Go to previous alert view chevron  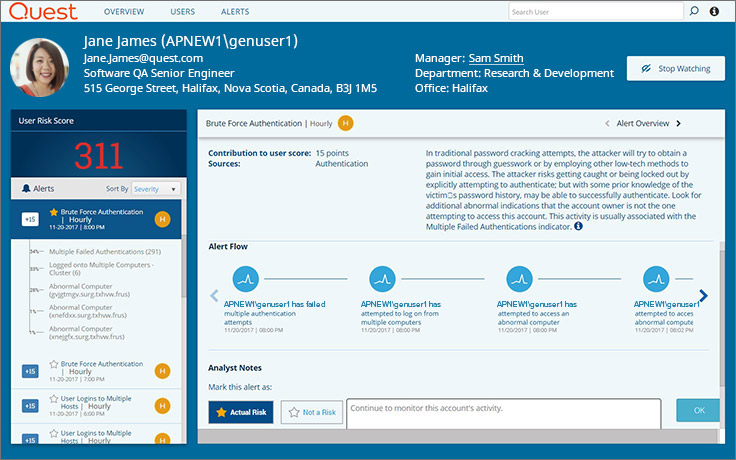[x=607, y=123]
